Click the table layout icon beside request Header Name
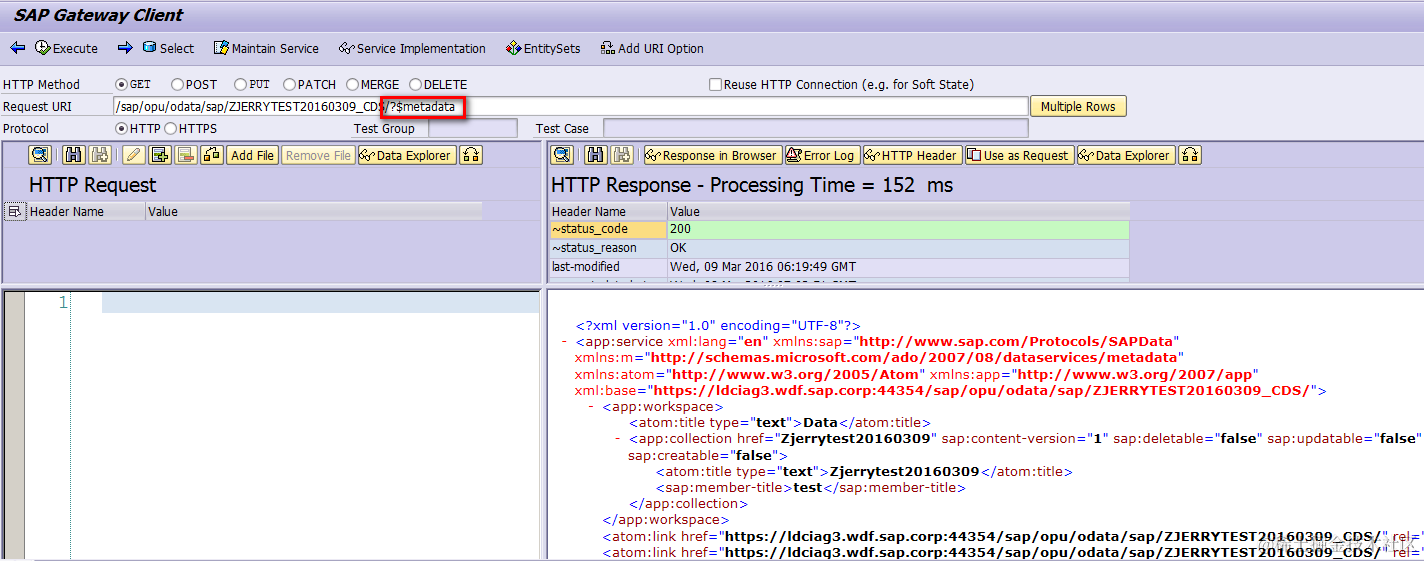The width and height of the screenshot is (1424, 561). coord(15,211)
